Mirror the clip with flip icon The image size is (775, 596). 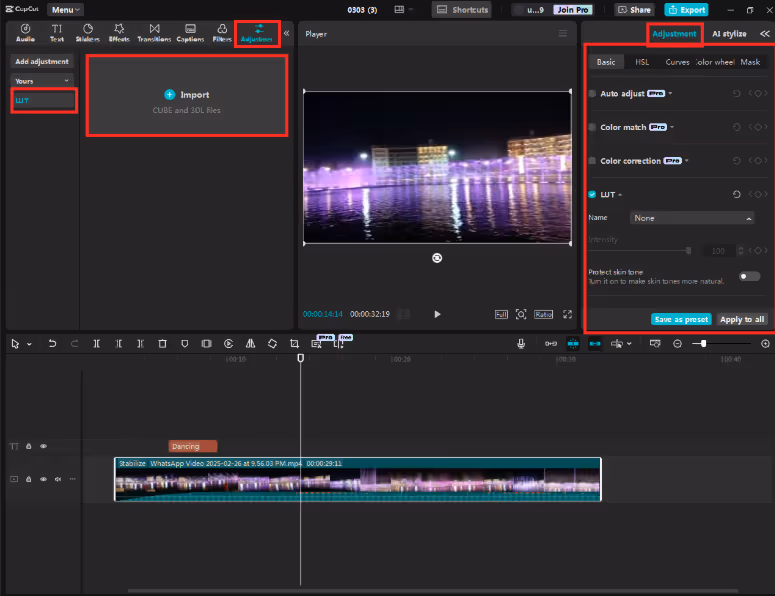pyautogui.click(x=251, y=343)
